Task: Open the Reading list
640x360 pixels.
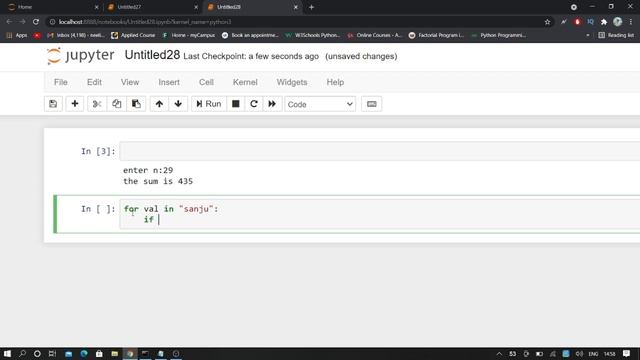Action: pos(616,36)
